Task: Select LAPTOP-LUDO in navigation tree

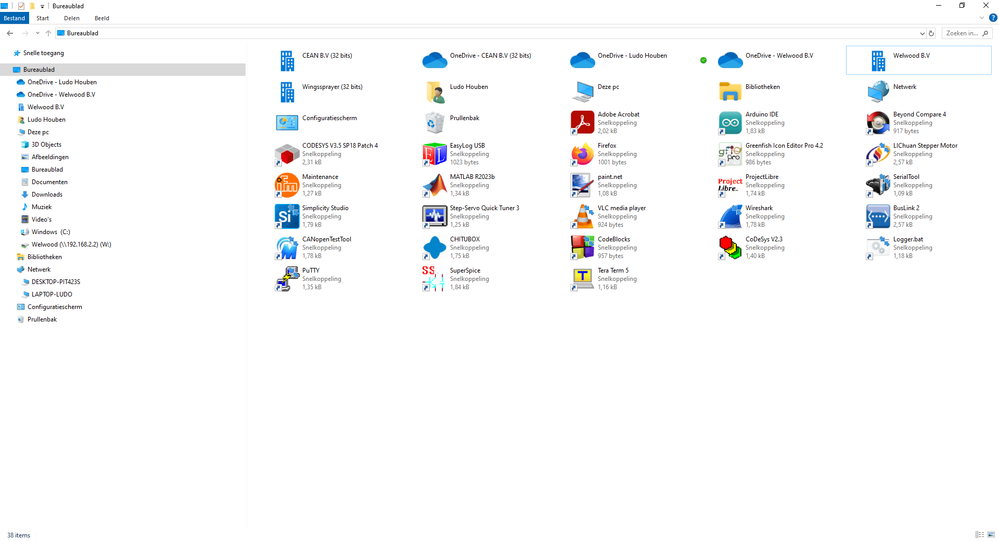Action: [52, 294]
